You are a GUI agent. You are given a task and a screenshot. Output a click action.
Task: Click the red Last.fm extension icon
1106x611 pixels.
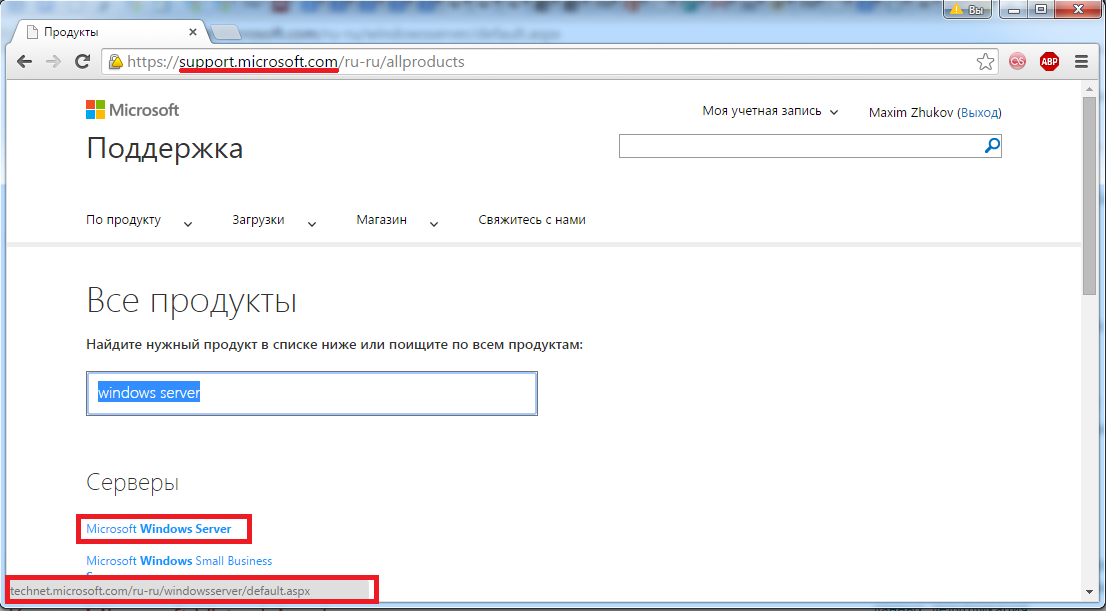click(x=1018, y=62)
